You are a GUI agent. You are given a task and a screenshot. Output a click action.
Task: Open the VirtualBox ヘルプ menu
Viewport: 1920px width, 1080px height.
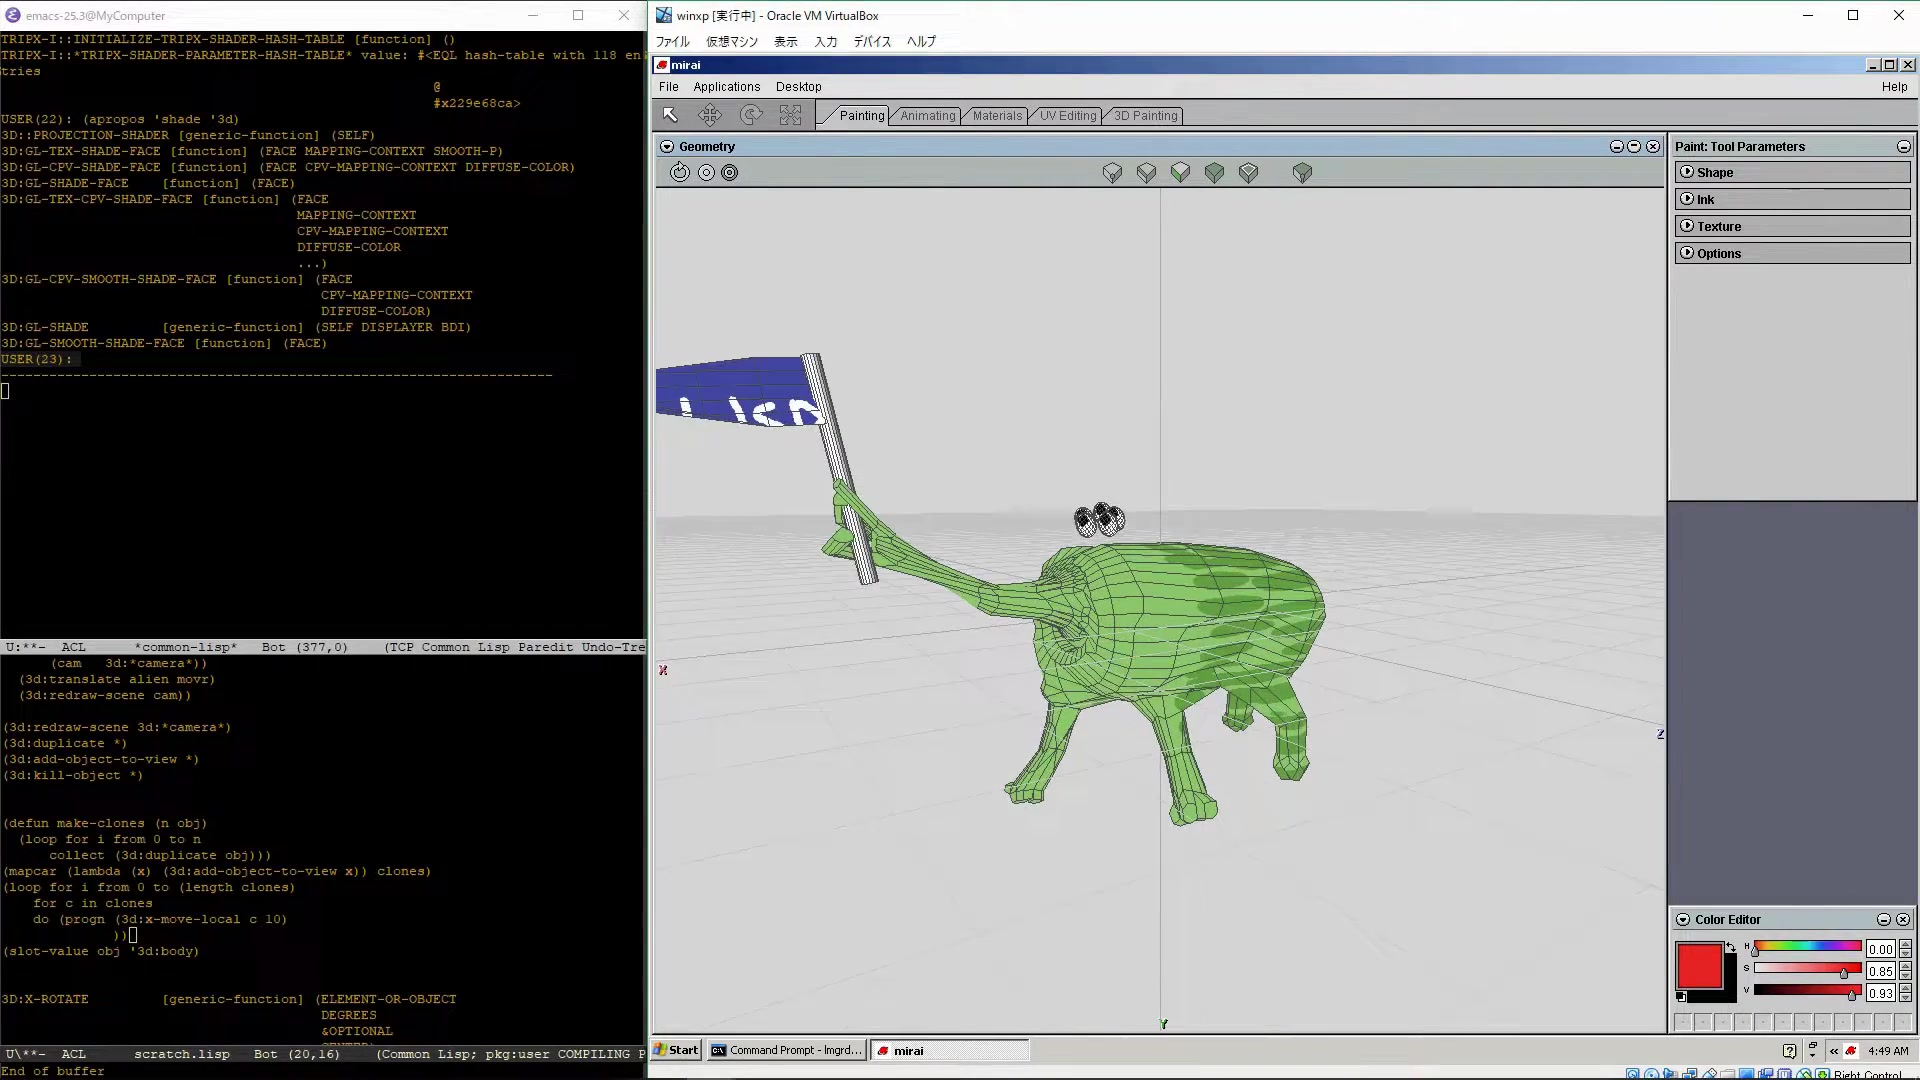pos(921,42)
